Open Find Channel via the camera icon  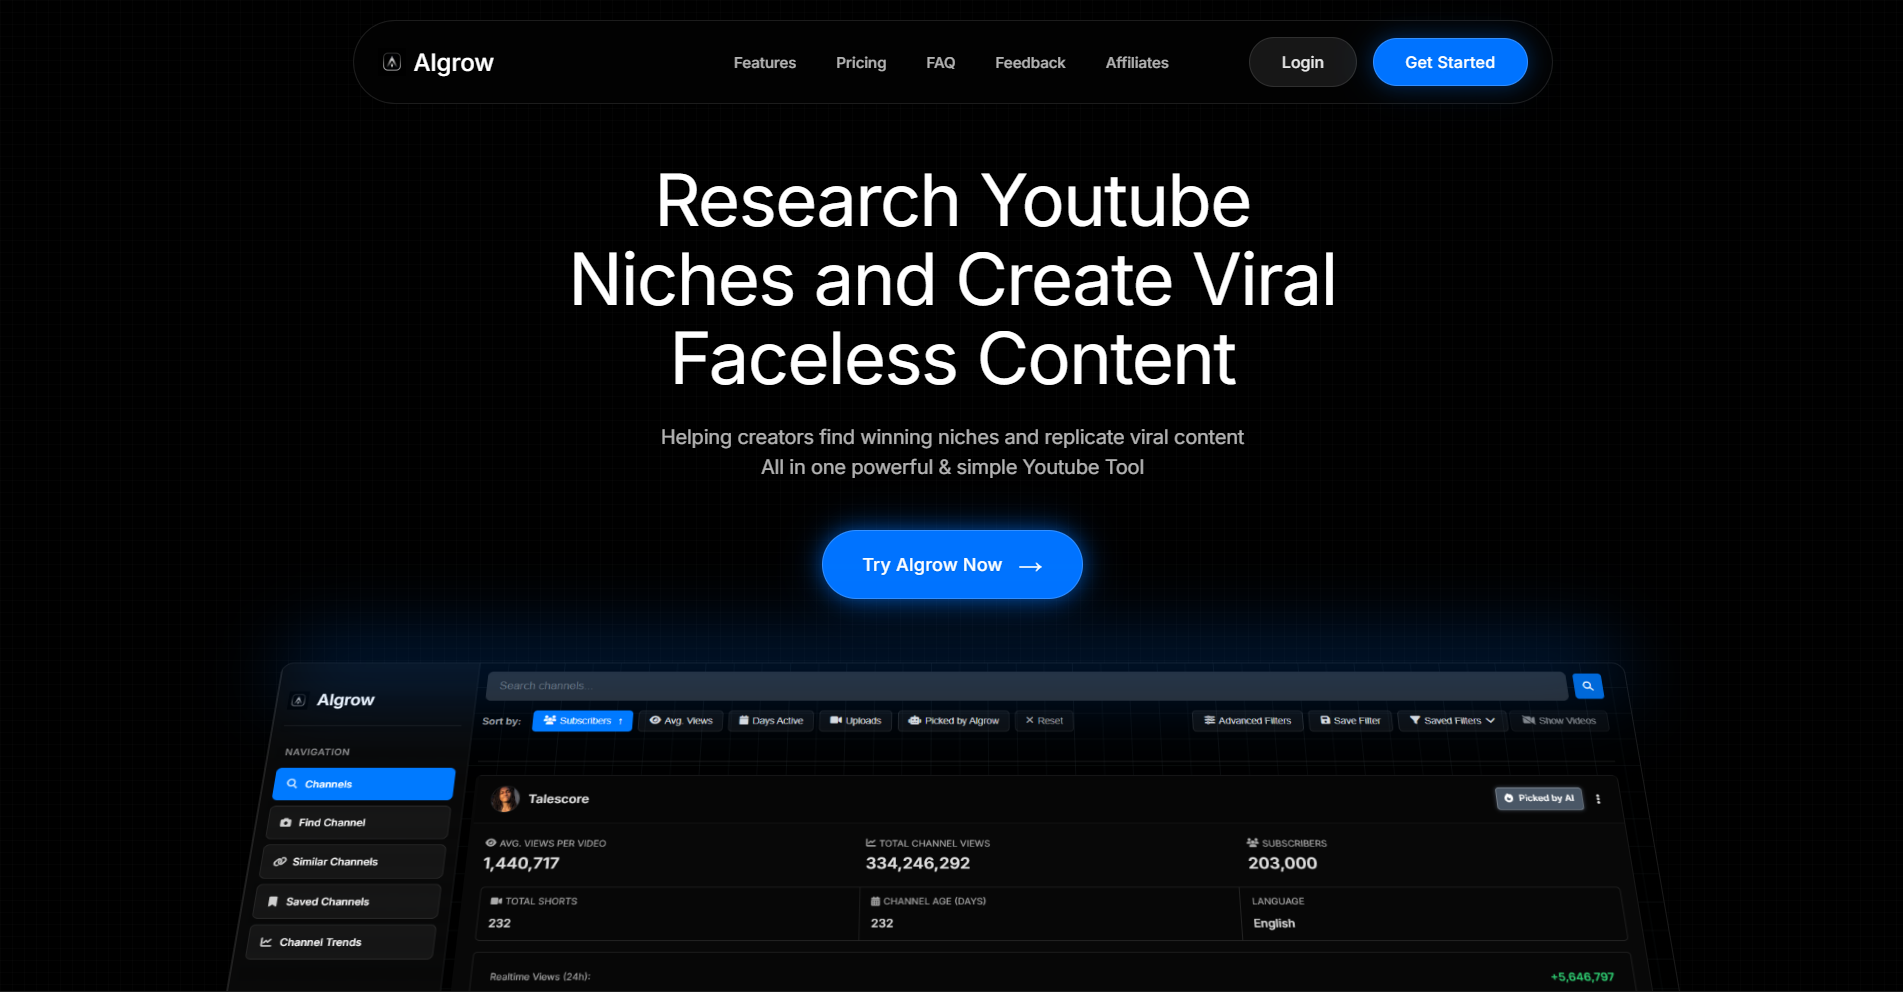click(287, 822)
